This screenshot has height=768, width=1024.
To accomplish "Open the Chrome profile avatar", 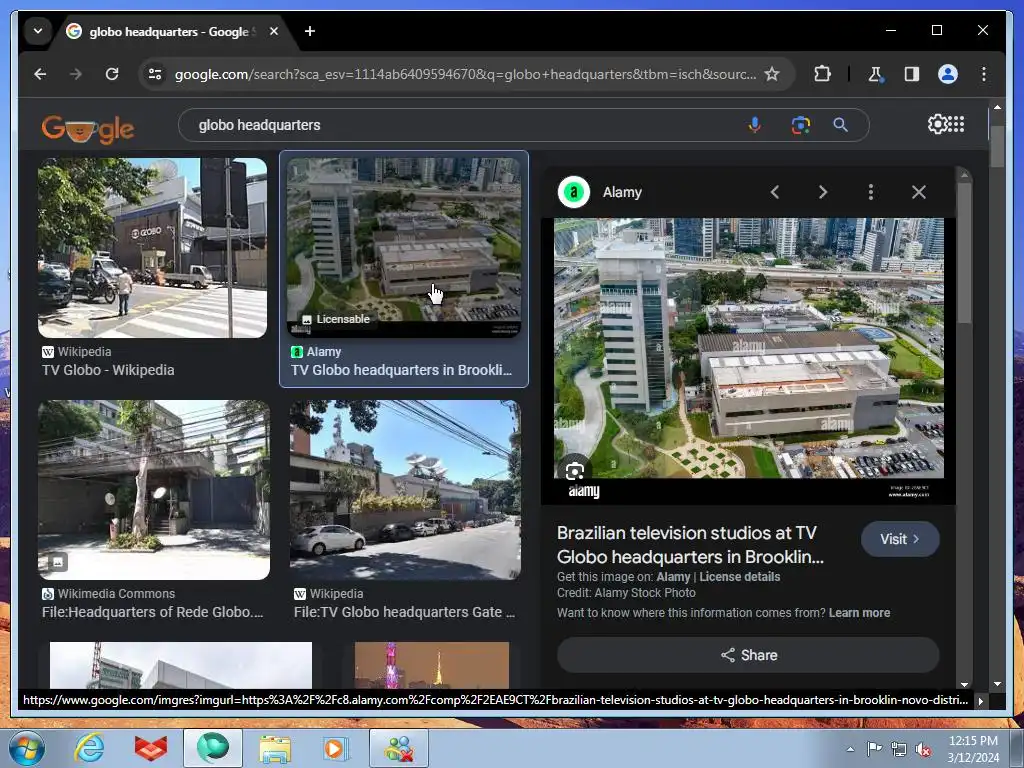I will click(x=948, y=74).
